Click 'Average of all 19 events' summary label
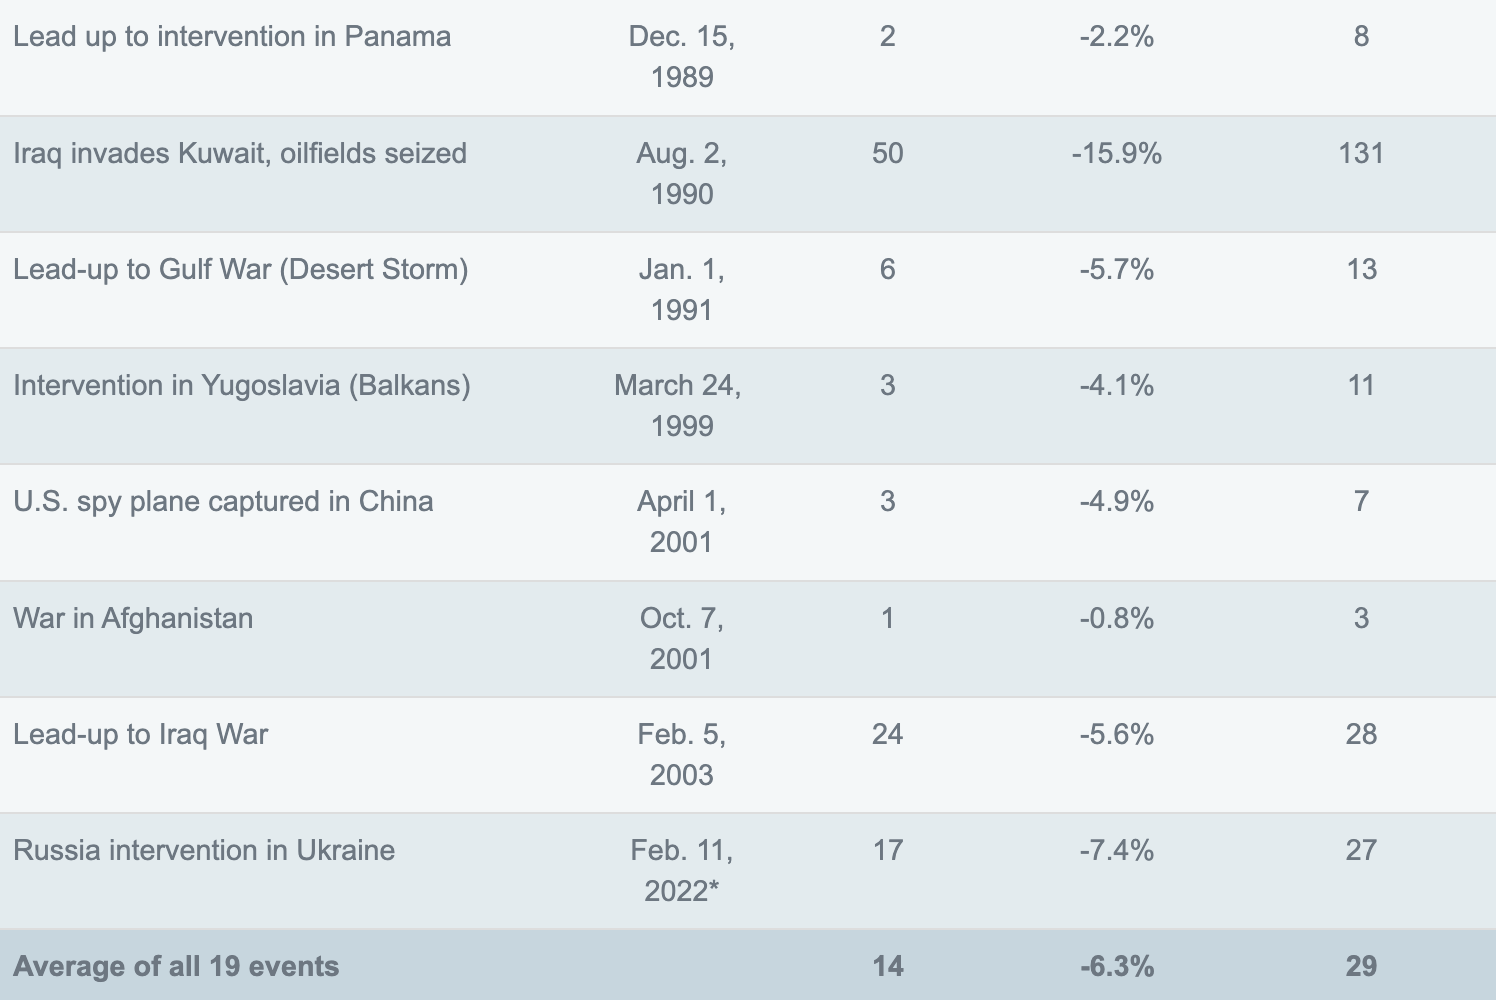The width and height of the screenshot is (1496, 1000). [176, 966]
